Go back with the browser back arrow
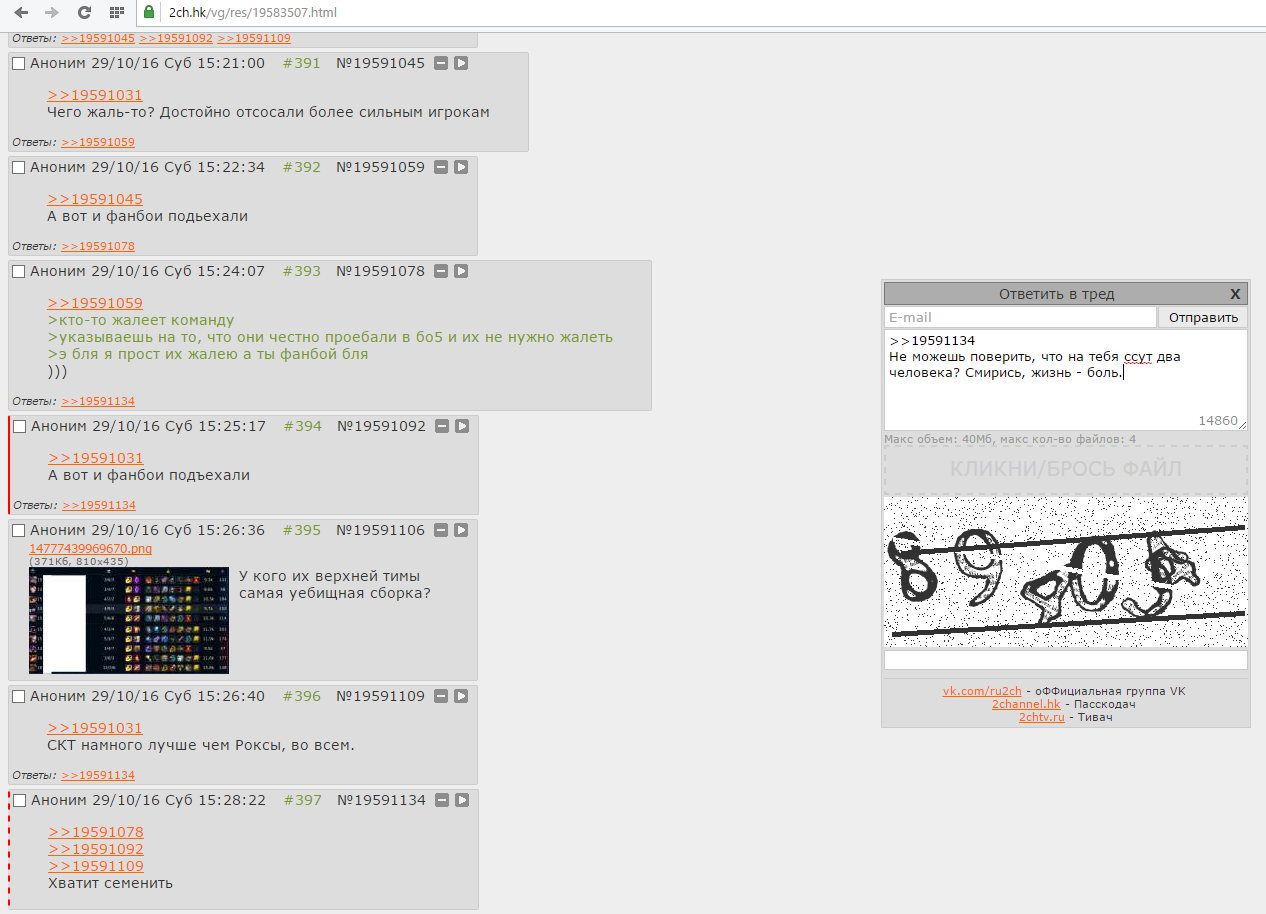 (21, 12)
